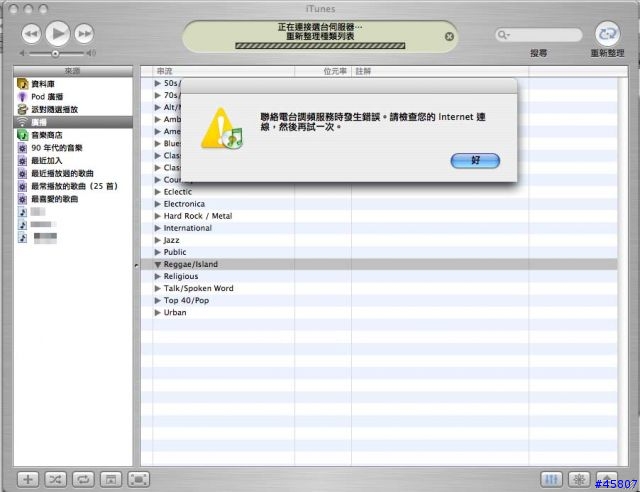Image resolution: width=640 pixels, height=492 pixels.
Task: Select the Top 40/Pop row text
Action: coord(186,301)
